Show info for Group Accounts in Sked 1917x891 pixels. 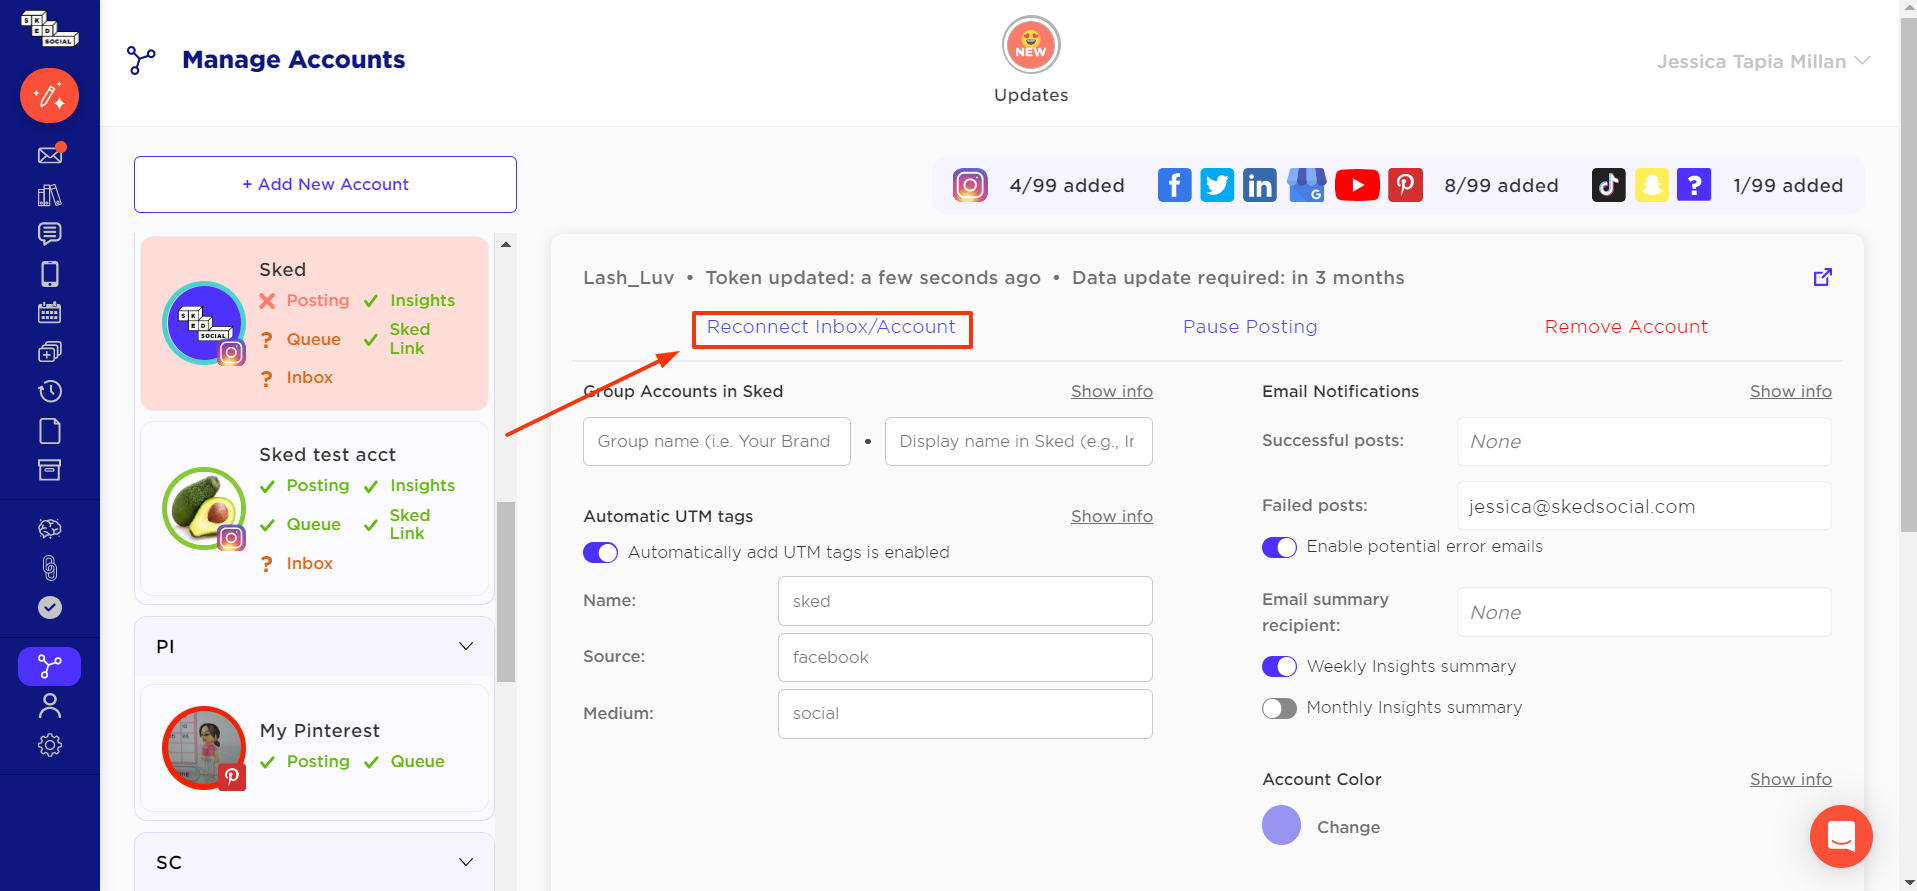[1111, 391]
